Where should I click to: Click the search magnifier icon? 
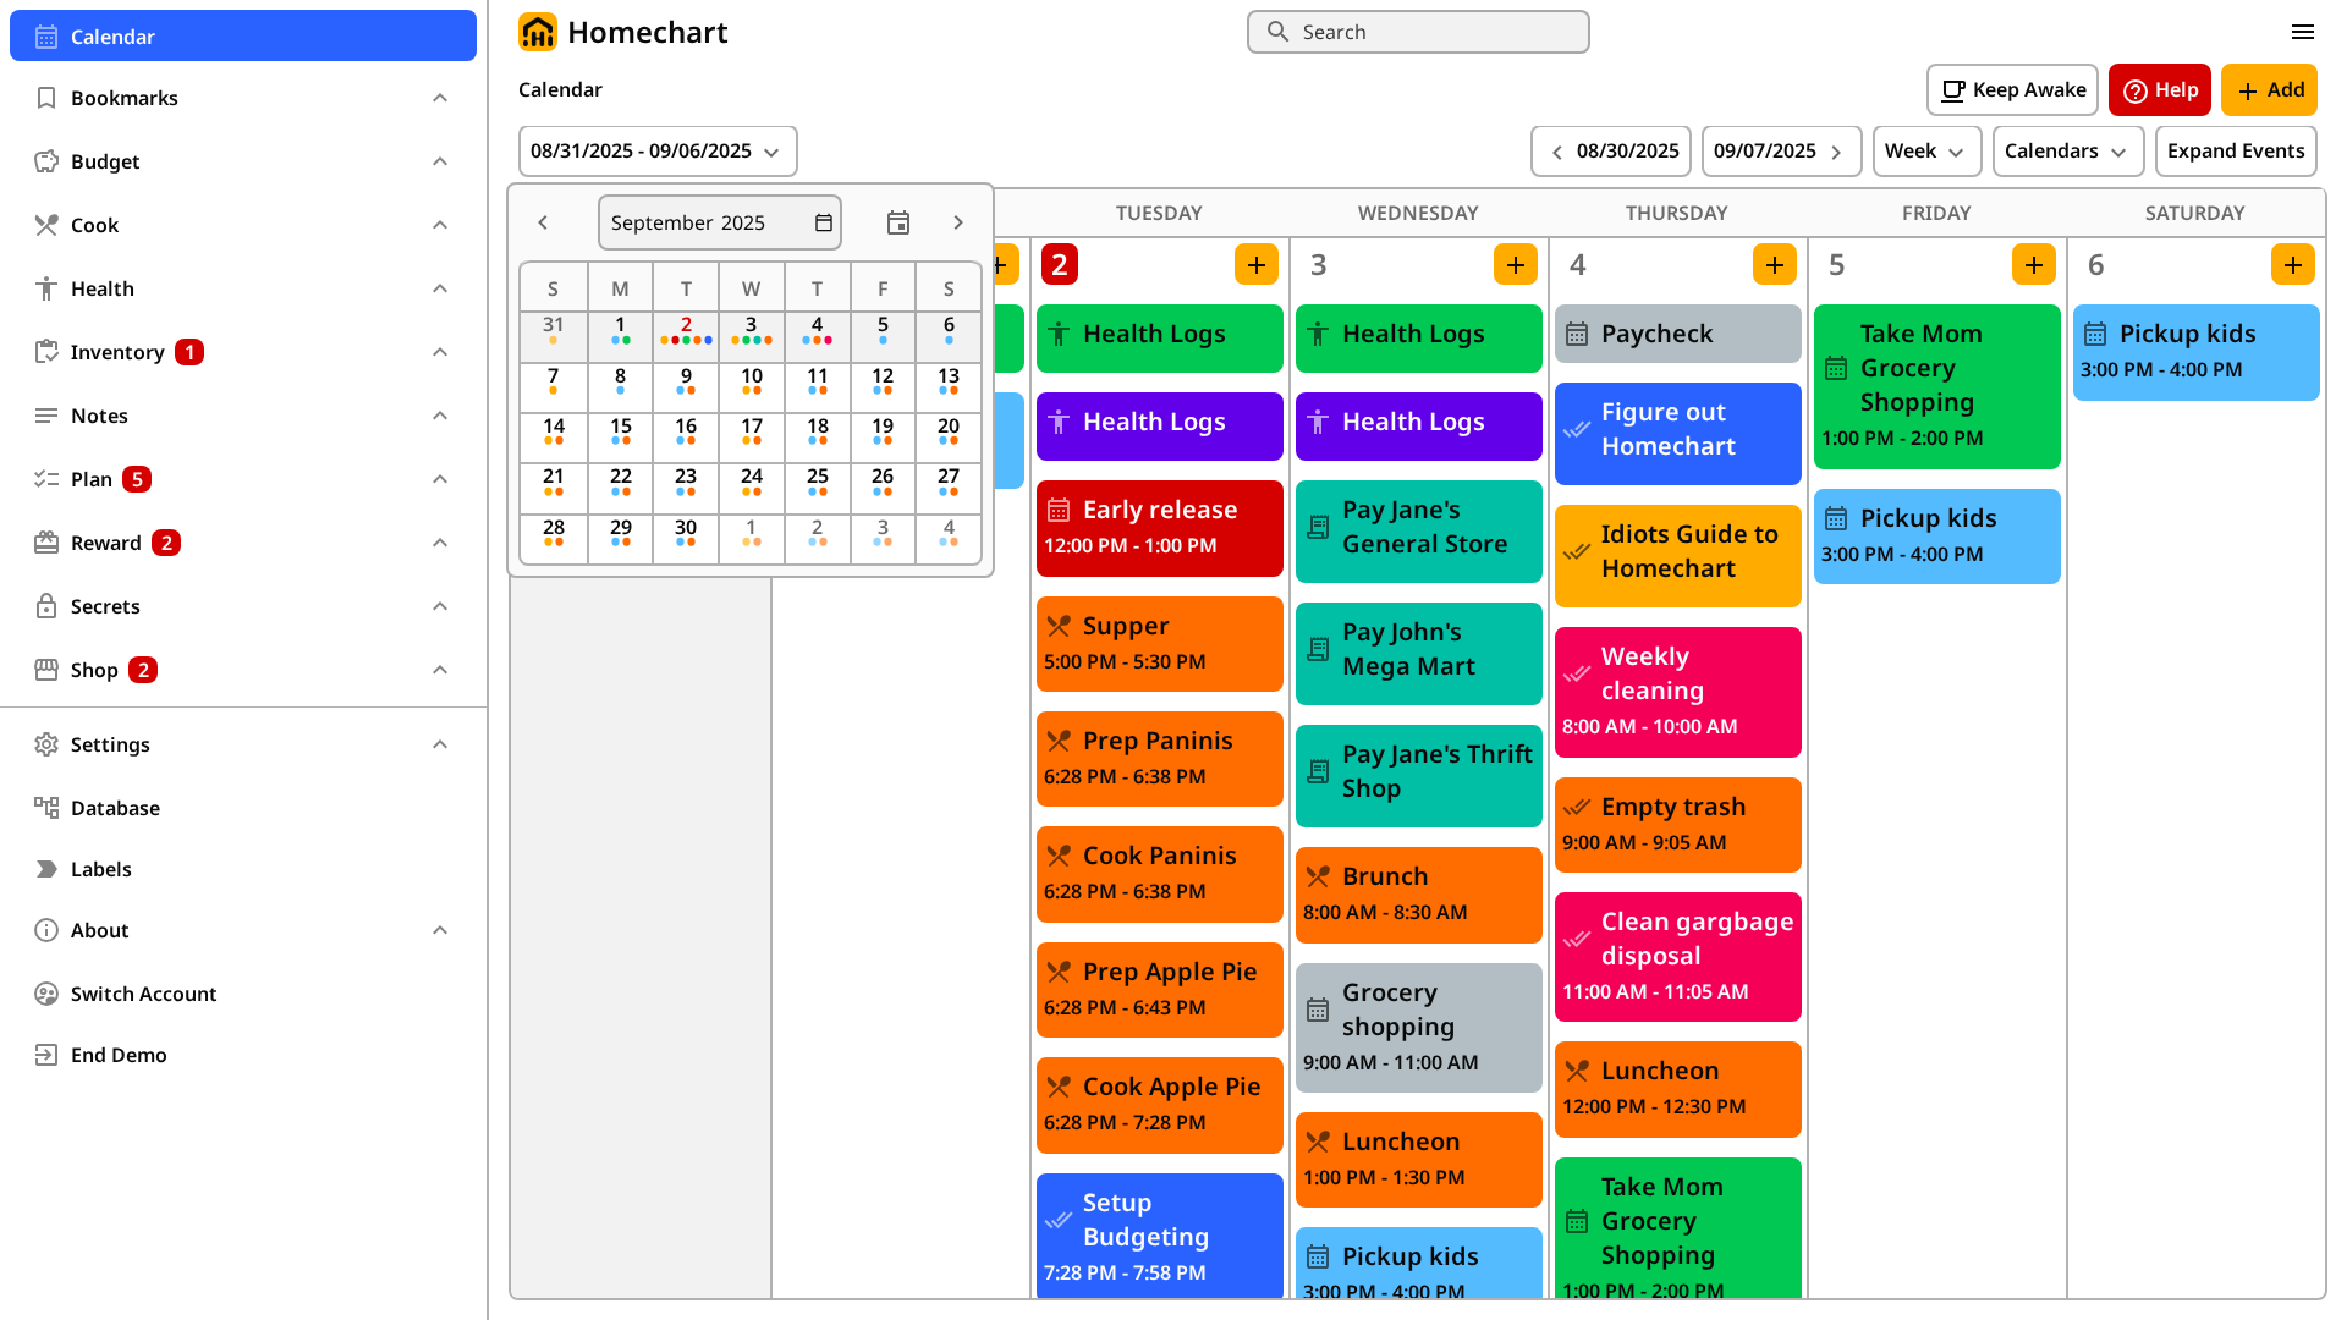1277,31
